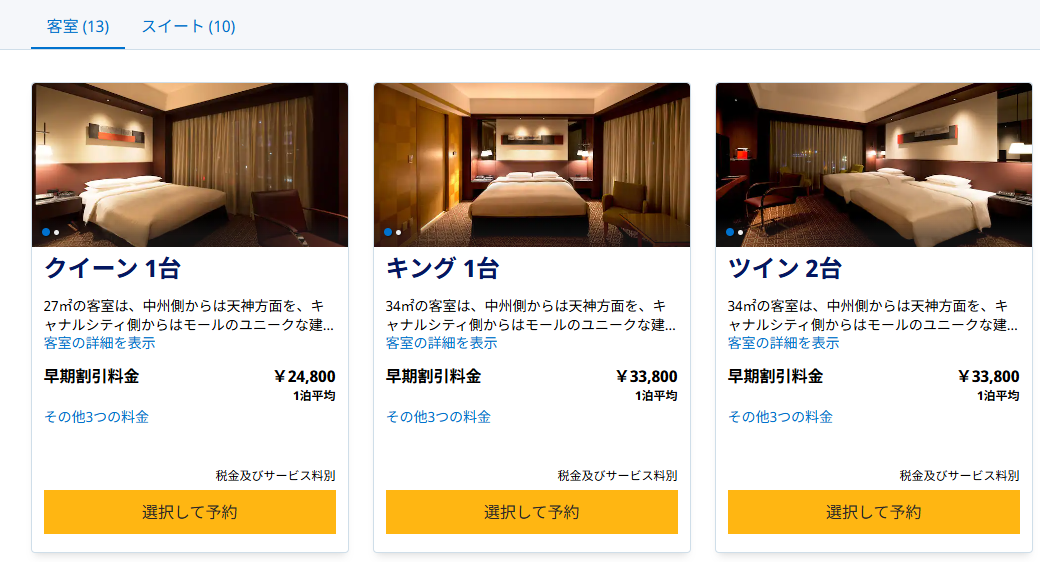Image resolution: width=1040 pixels, height=562 pixels.
Task: Show 客室の詳細を表示 for キング 1台
Action: [442, 343]
